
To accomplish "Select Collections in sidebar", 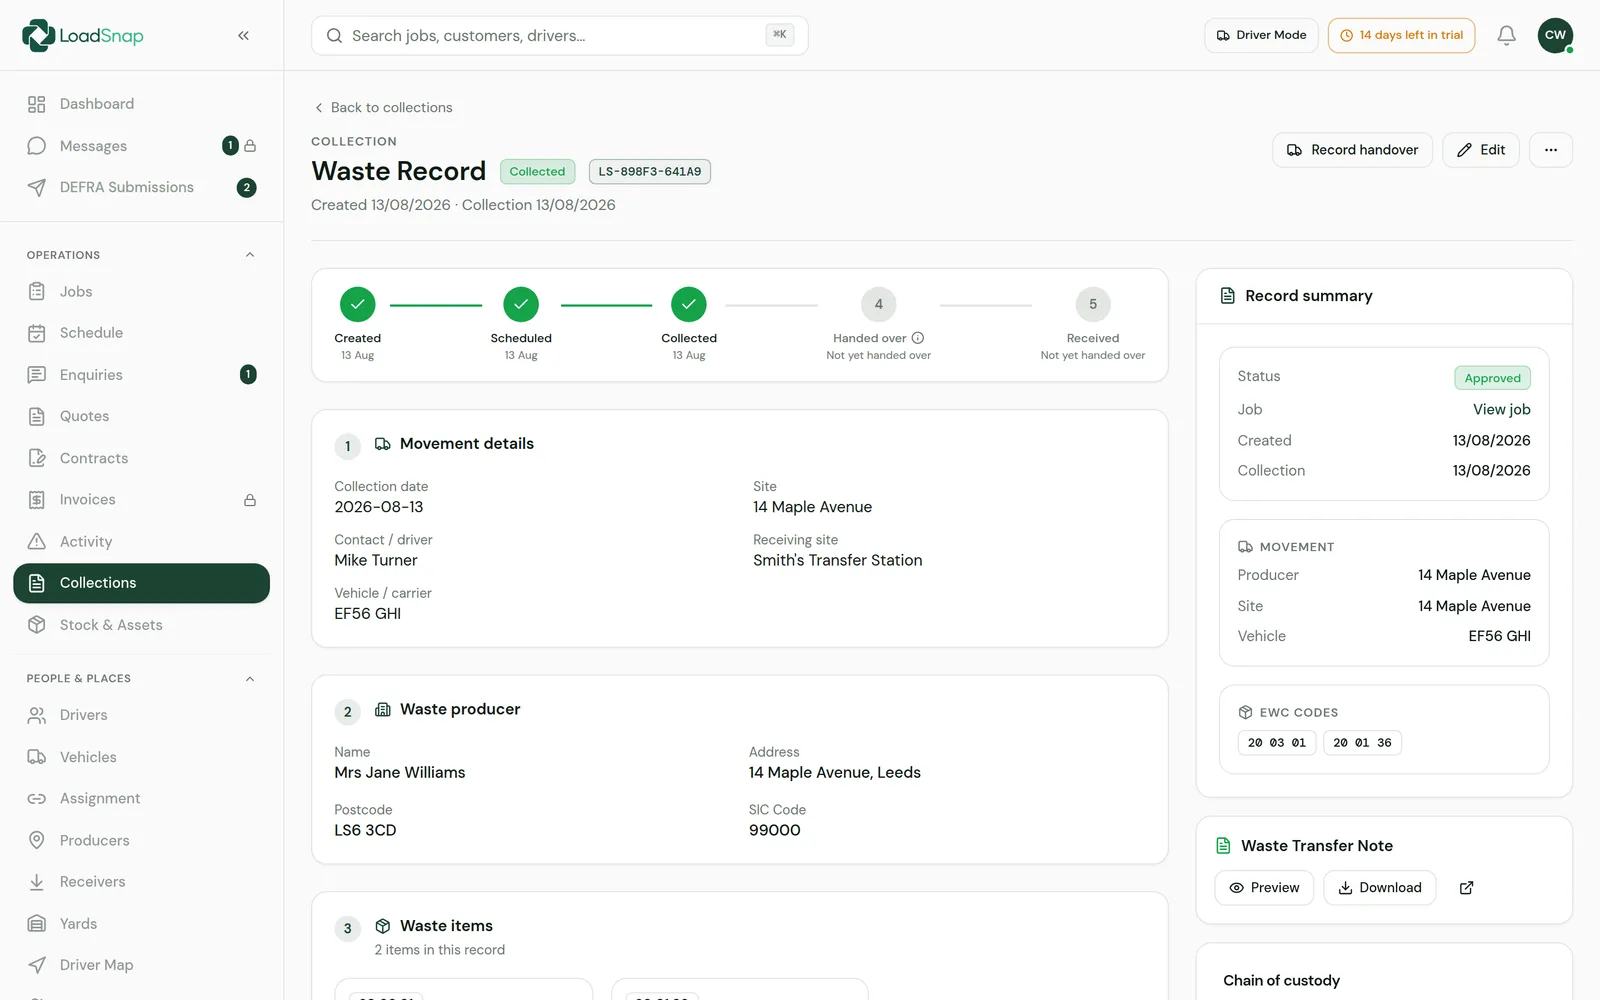I will click(141, 583).
